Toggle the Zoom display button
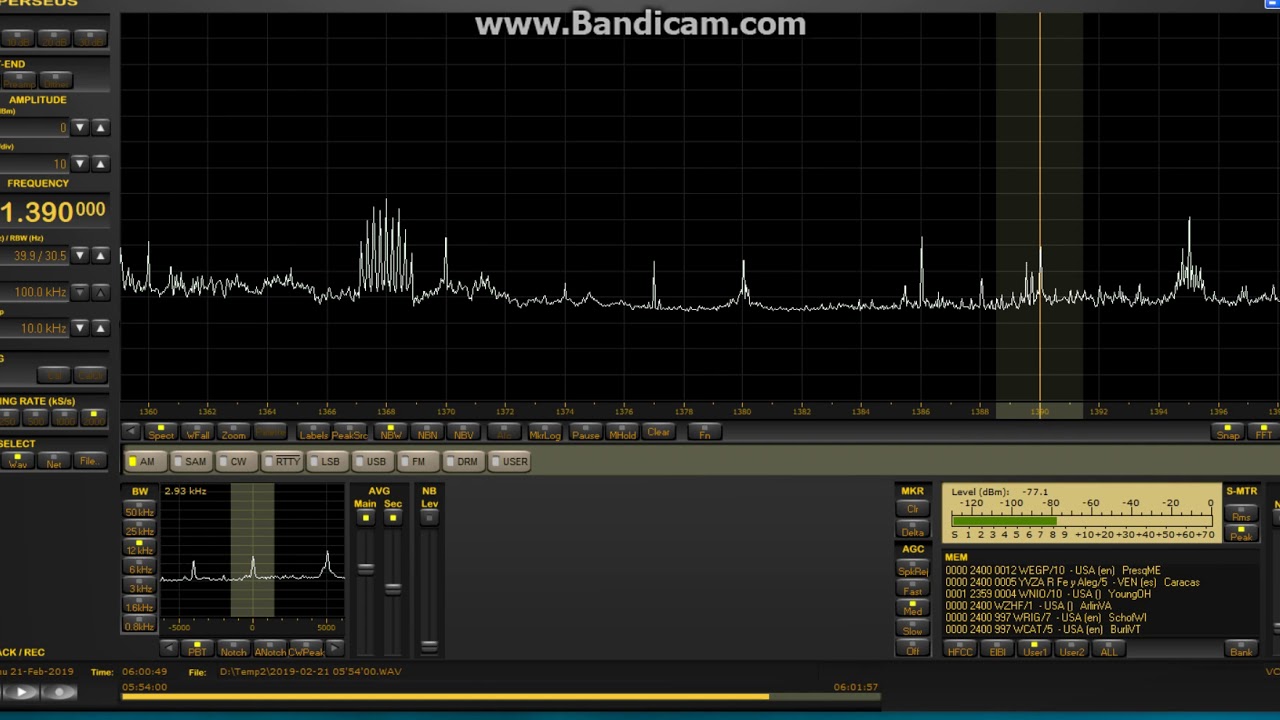This screenshot has height=720, width=1280. [234, 432]
